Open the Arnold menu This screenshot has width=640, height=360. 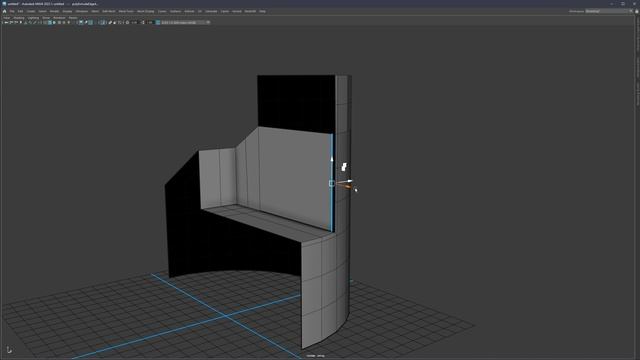237,11
